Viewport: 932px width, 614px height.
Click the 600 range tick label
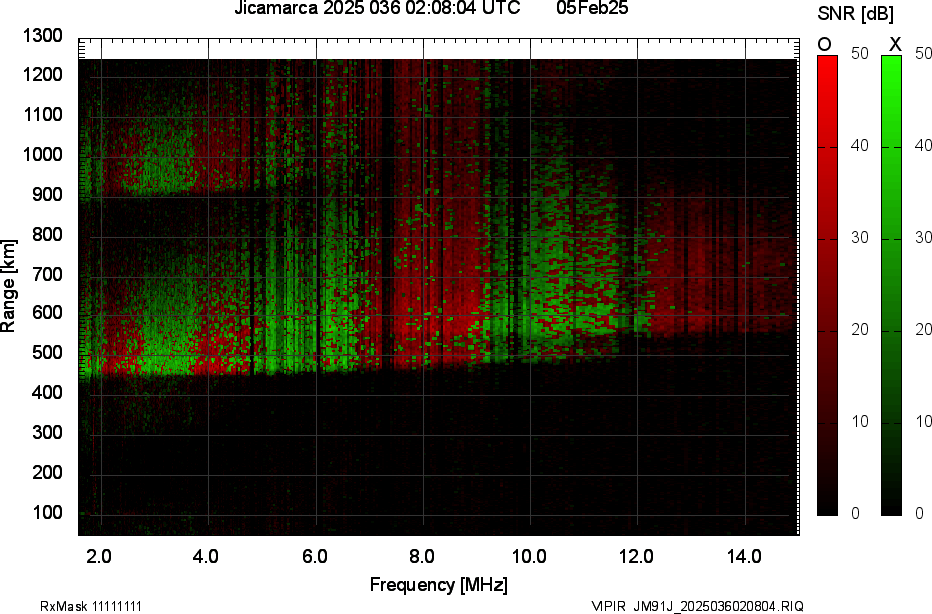pos(47,313)
